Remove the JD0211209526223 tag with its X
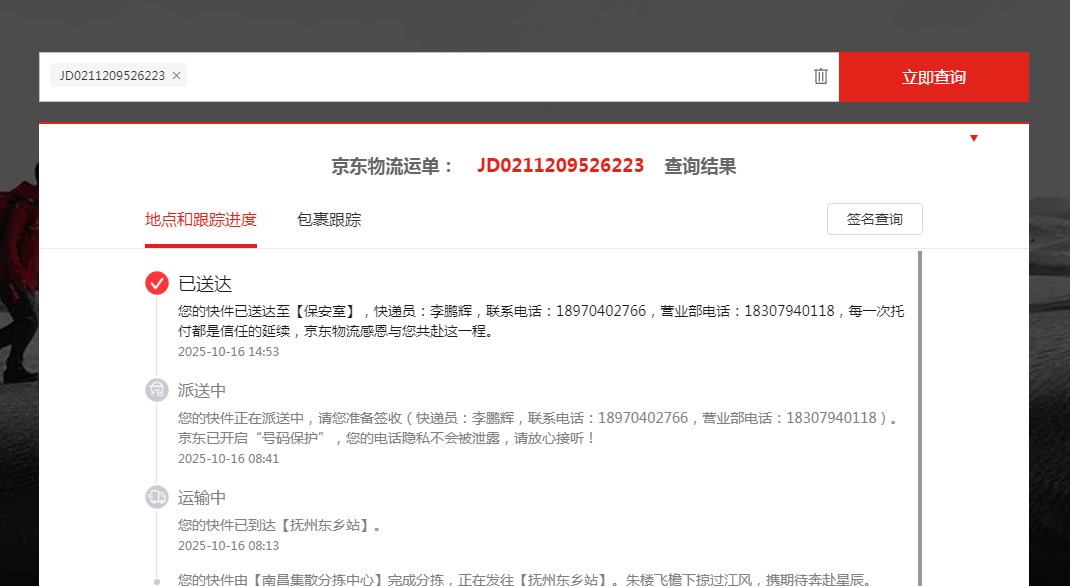The image size is (1070, 586). point(177,76)
